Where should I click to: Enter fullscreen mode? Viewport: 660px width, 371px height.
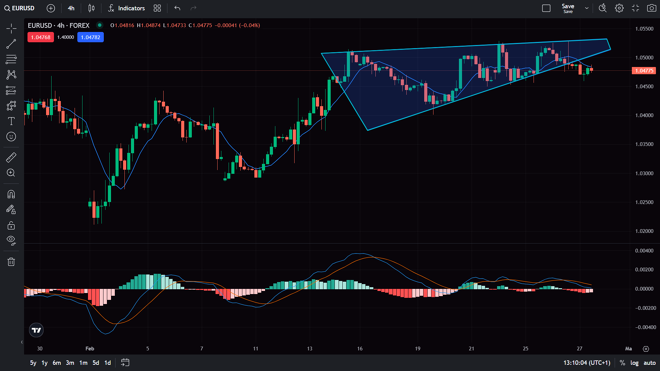tap(636, 8)
